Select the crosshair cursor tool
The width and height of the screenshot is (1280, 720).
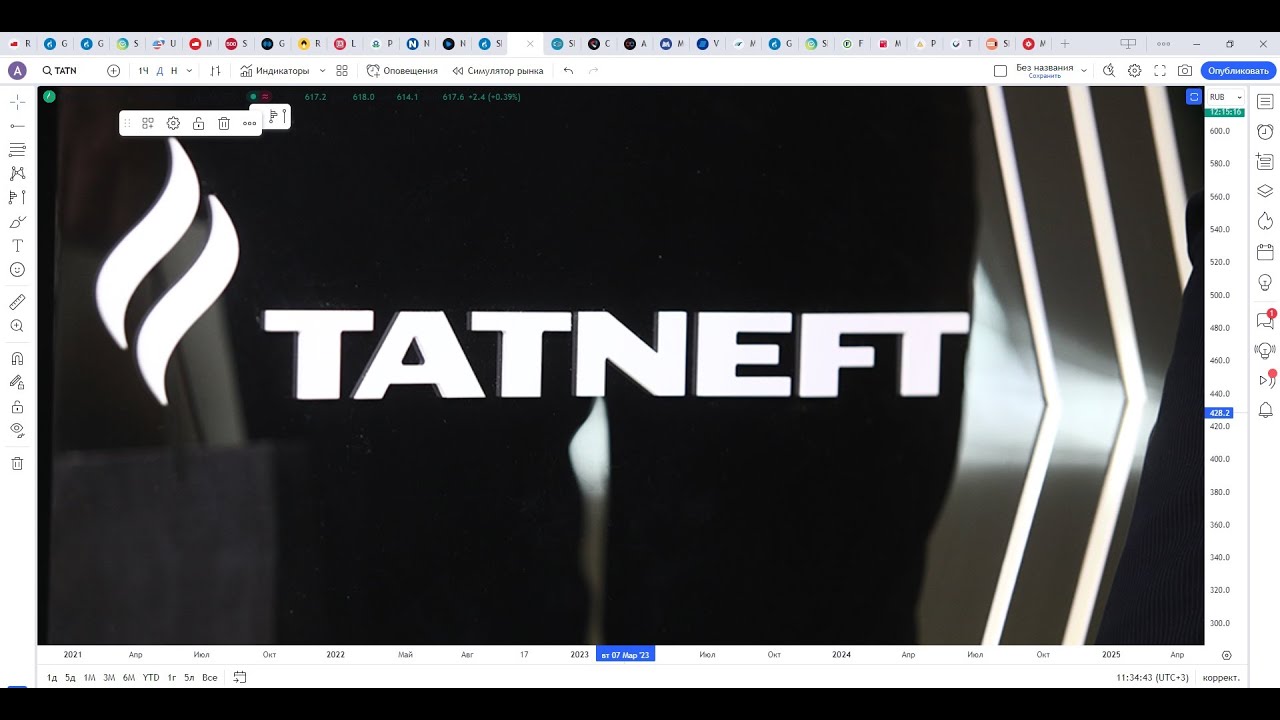17,102
